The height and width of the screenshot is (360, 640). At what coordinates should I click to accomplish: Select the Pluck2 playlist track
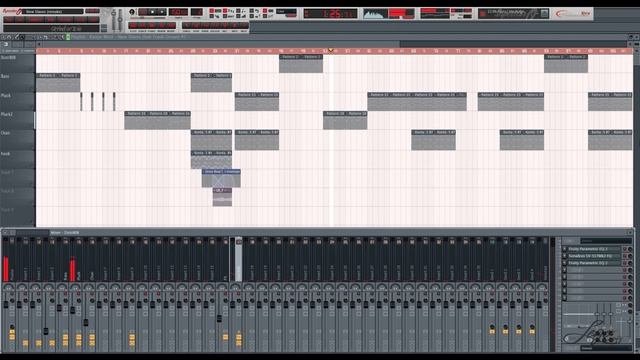18,120
